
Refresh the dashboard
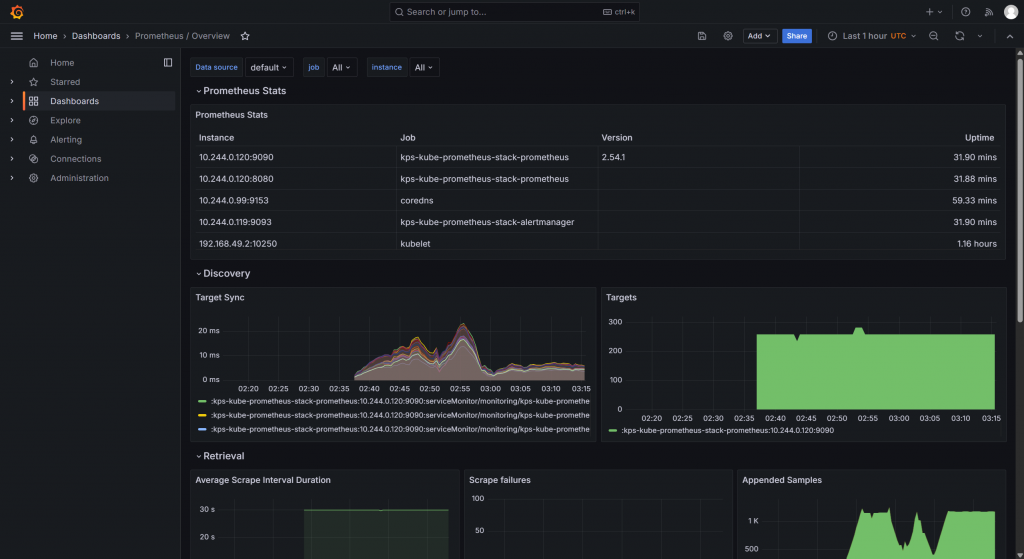[959, 36]
